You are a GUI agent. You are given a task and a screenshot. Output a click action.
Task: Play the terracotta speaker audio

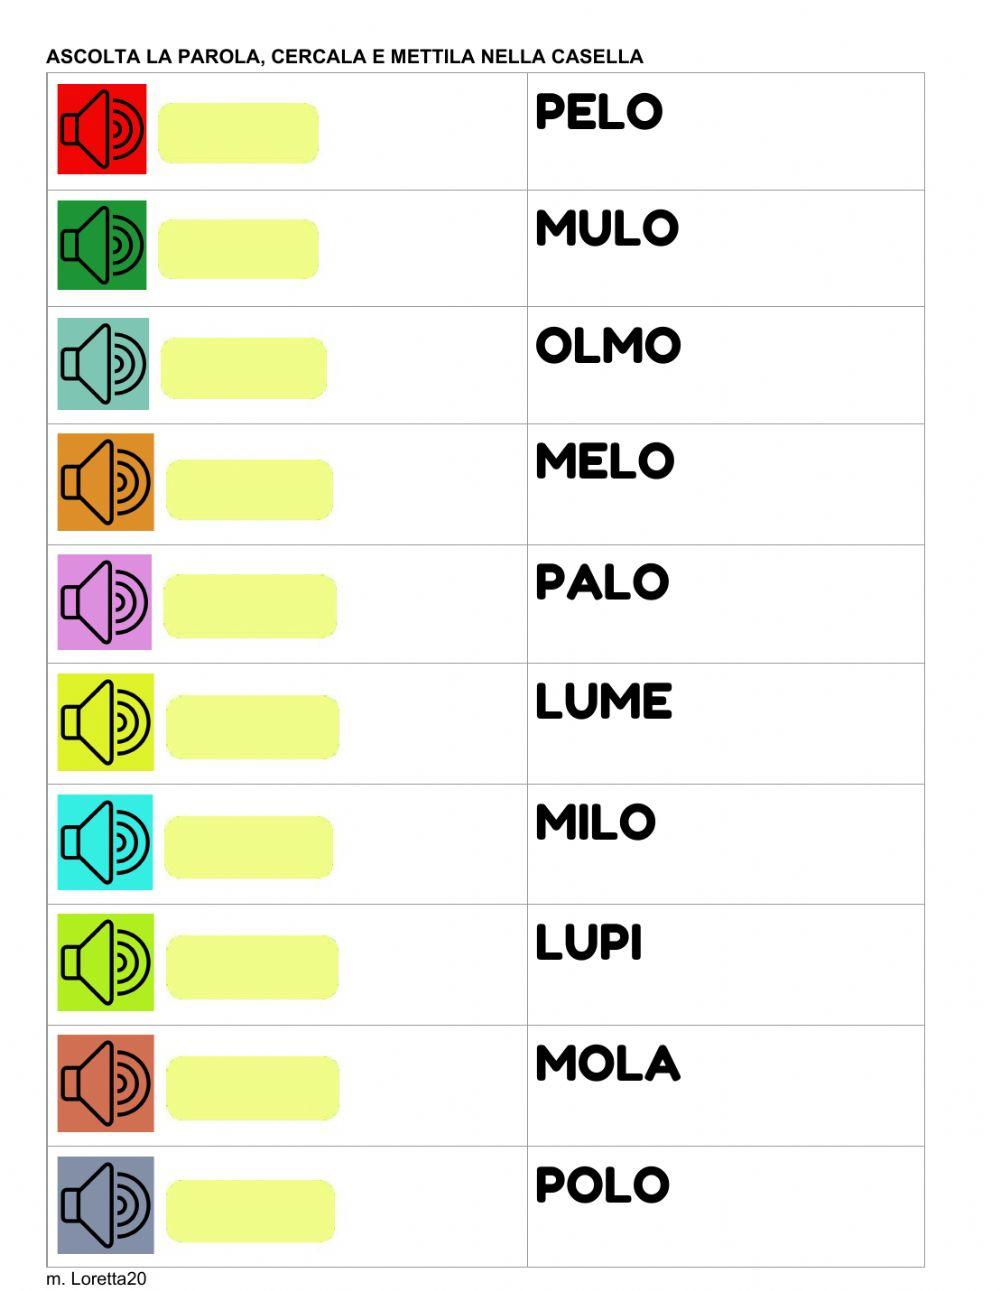[105, 1083]
